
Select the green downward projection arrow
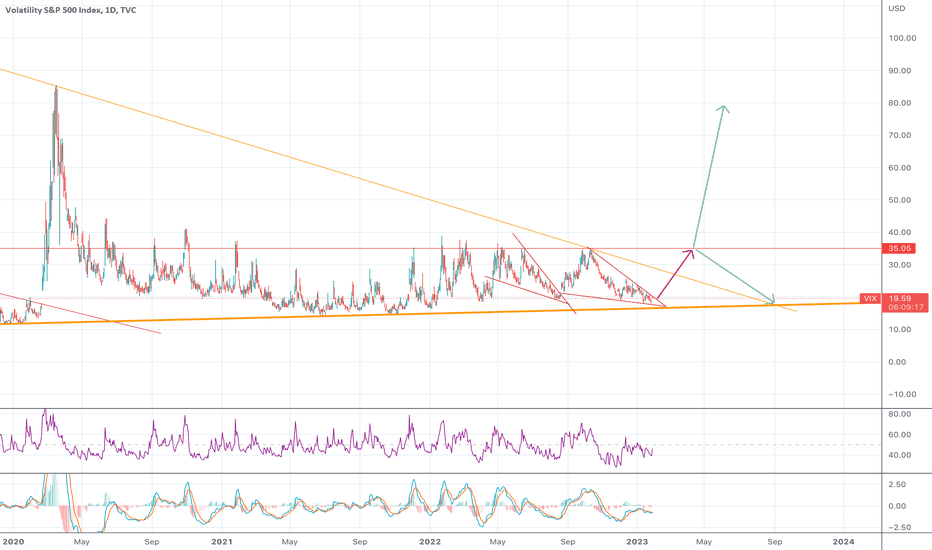pos(735,277)
